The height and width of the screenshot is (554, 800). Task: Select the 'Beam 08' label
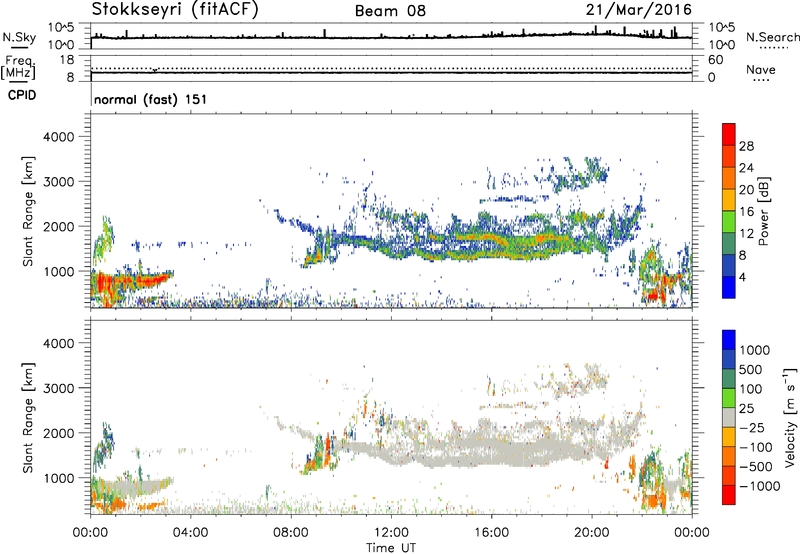click(390, 11)
